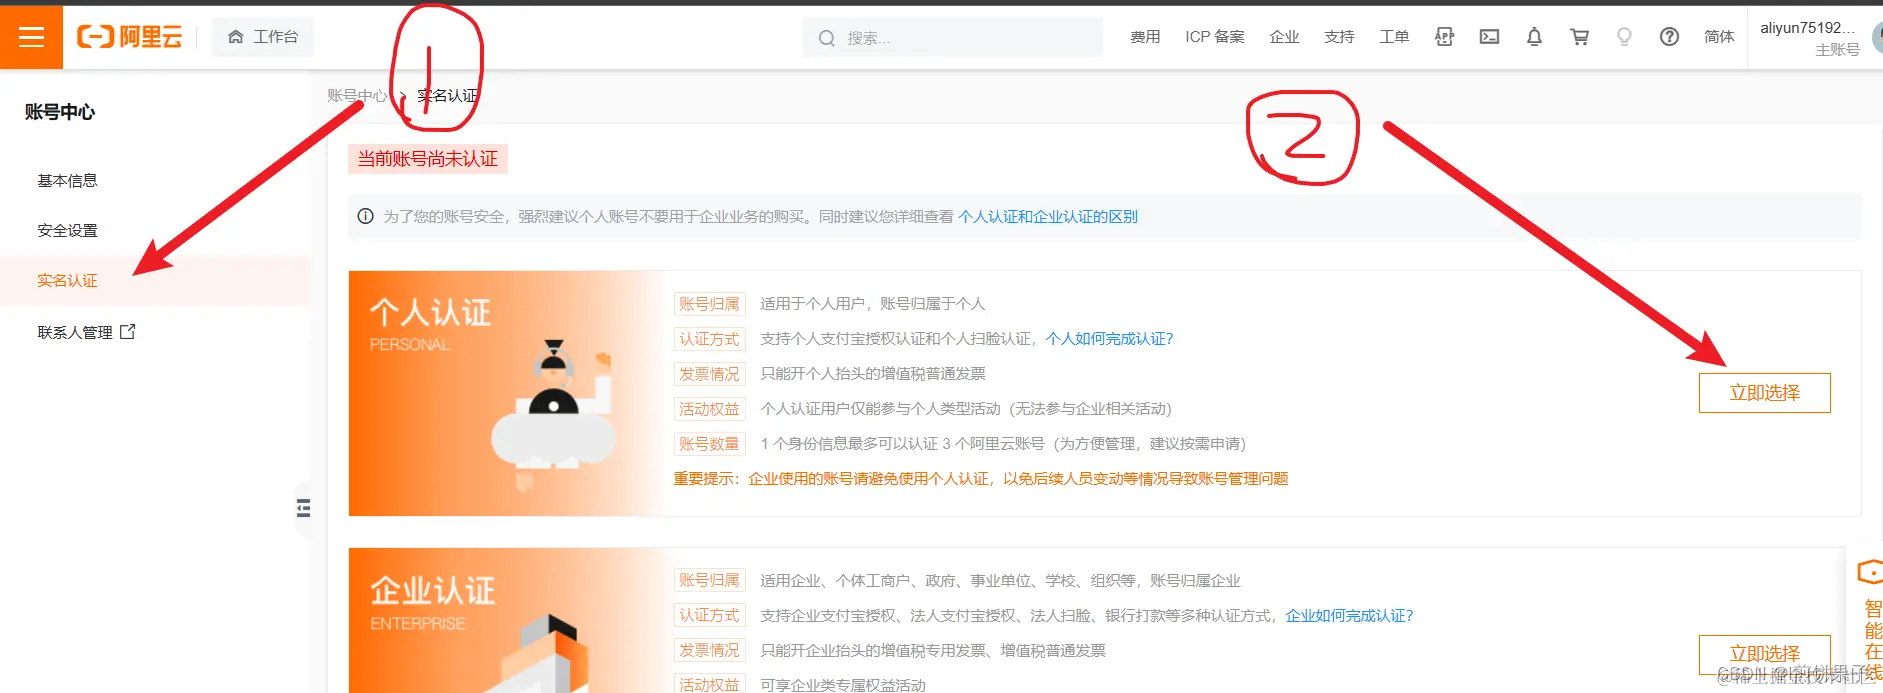Click the 当前账号尚未认证 status label
The image size is (1883, 693).
[x=428, y=159]
